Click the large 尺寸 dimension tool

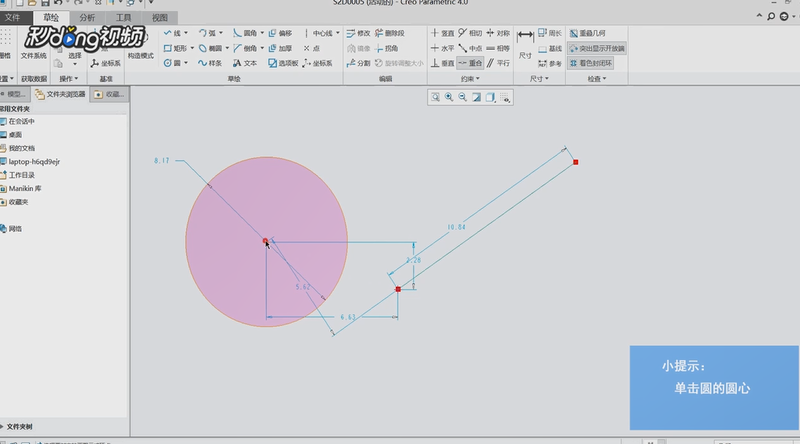525,44
